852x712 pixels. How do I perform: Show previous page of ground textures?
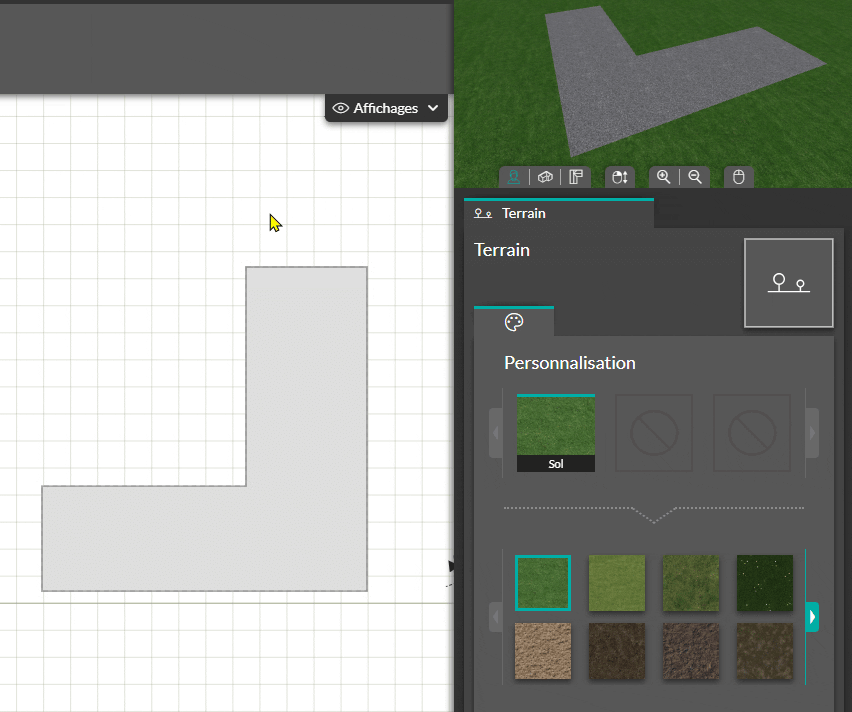(496, 617)
